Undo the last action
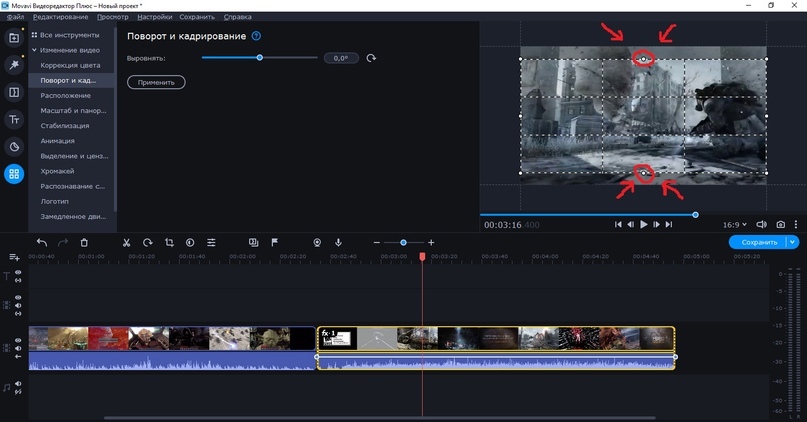Image resolution: width=807 pixels, height=422 pixels. [42, 242]
